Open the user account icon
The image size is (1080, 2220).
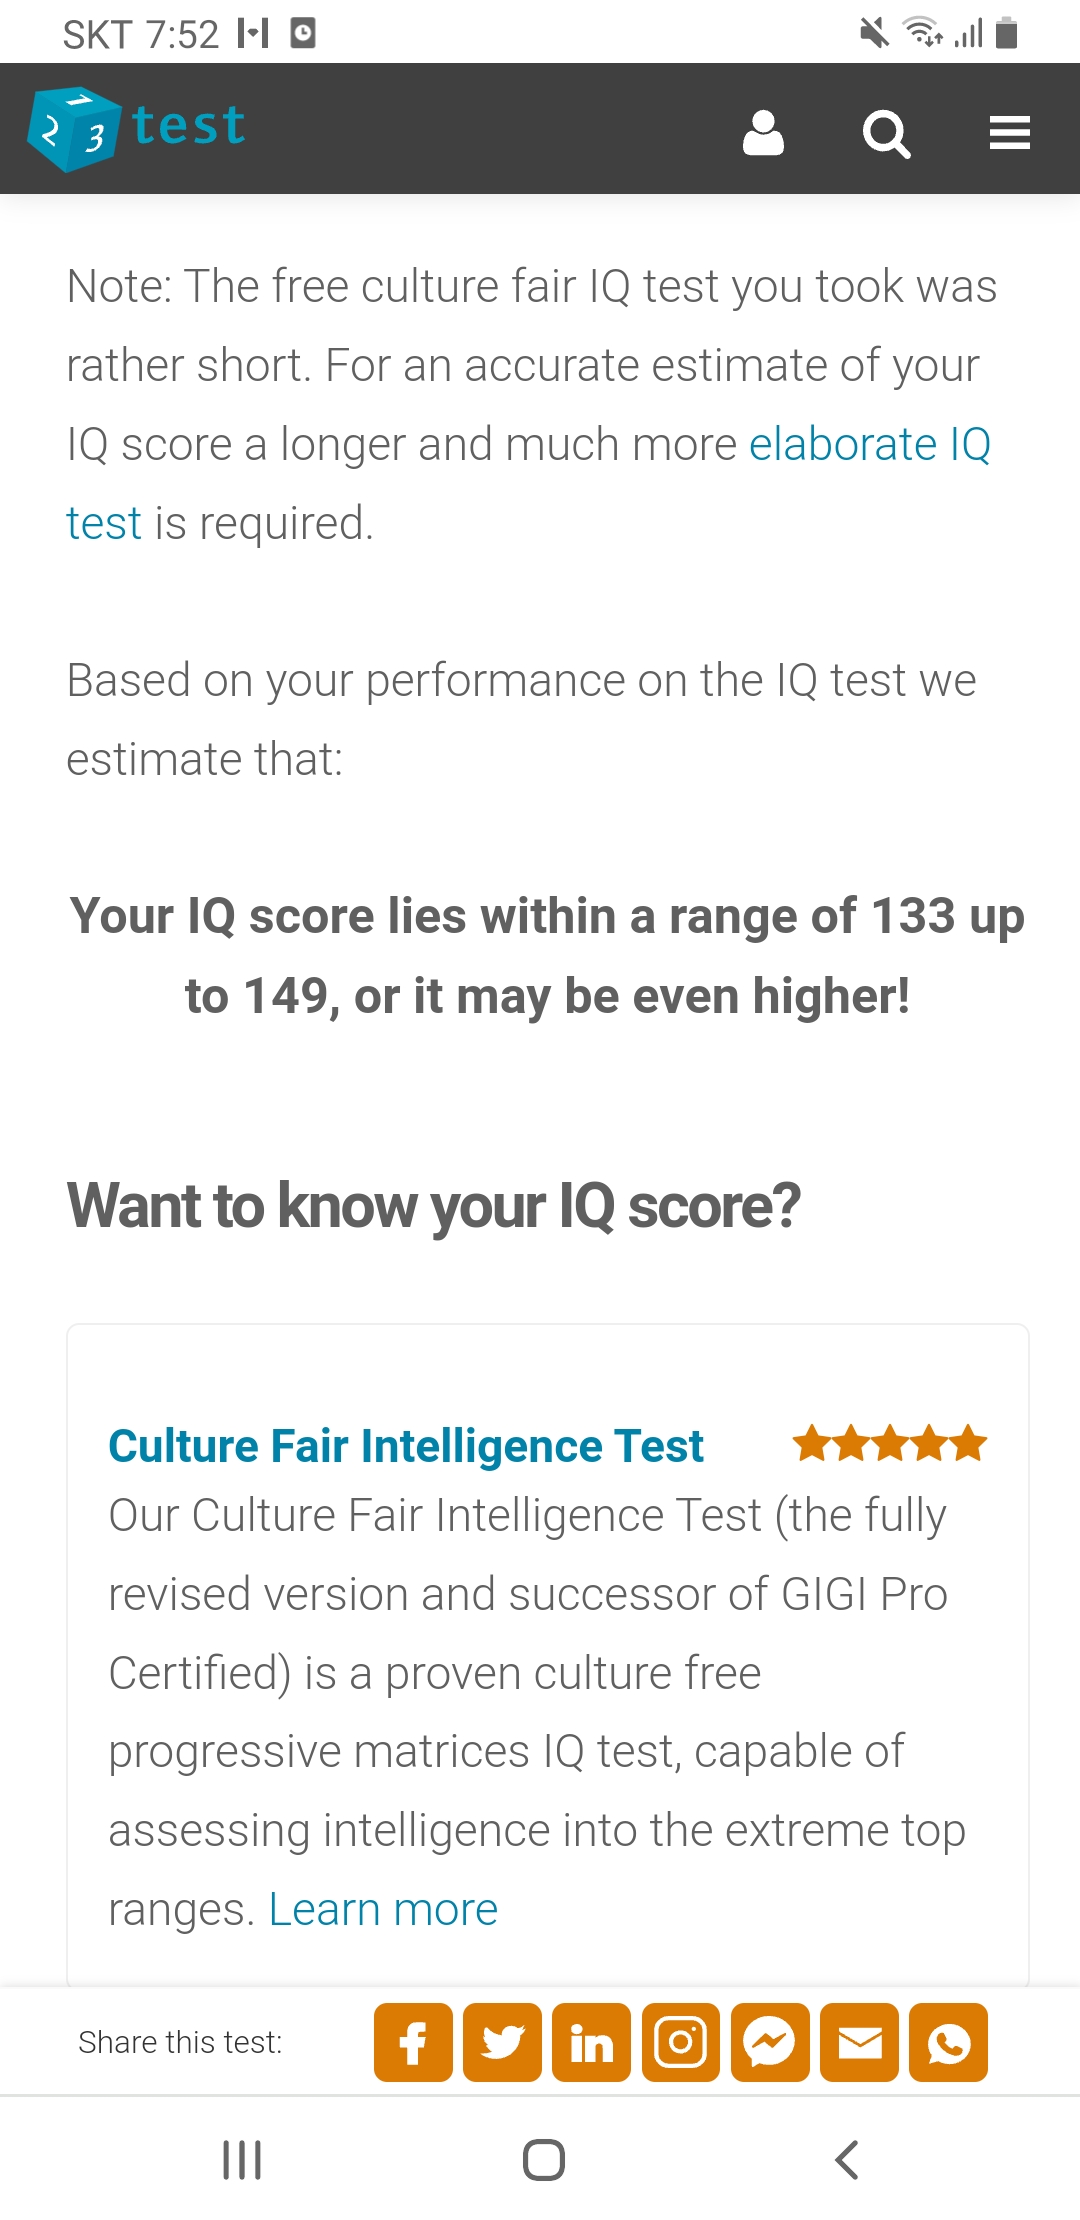click(764, 133)
